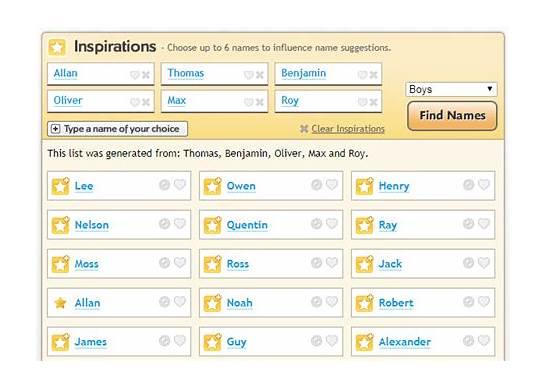Open the Boys gender dropdown
This screenshot has height=387, width=546.
point(451,89)
